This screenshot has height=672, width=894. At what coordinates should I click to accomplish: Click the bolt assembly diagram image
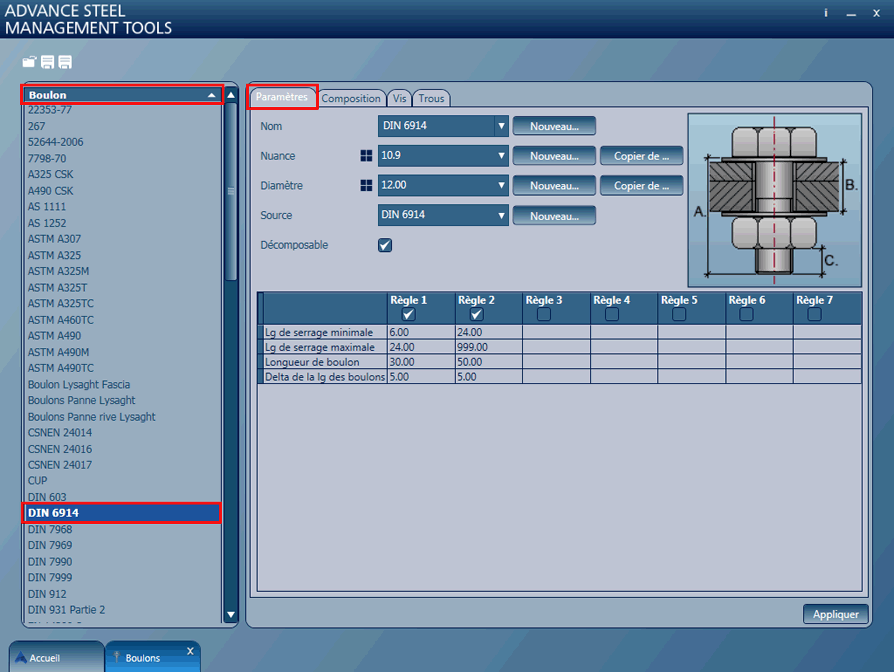click(x=774, y=200)
